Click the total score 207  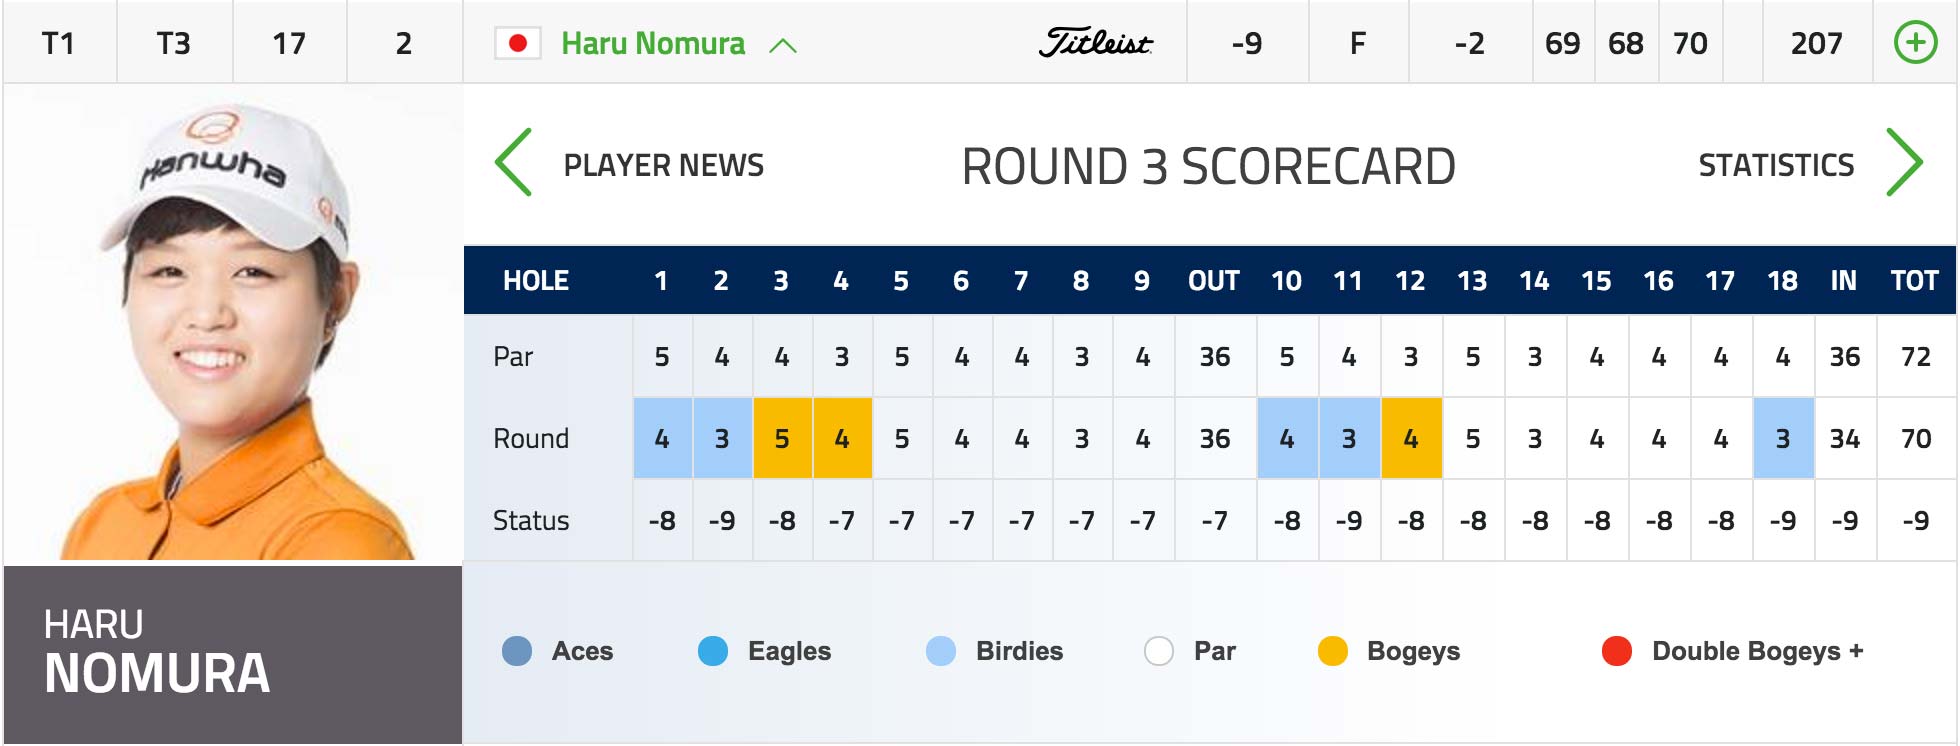click(x=1816, y=43)
